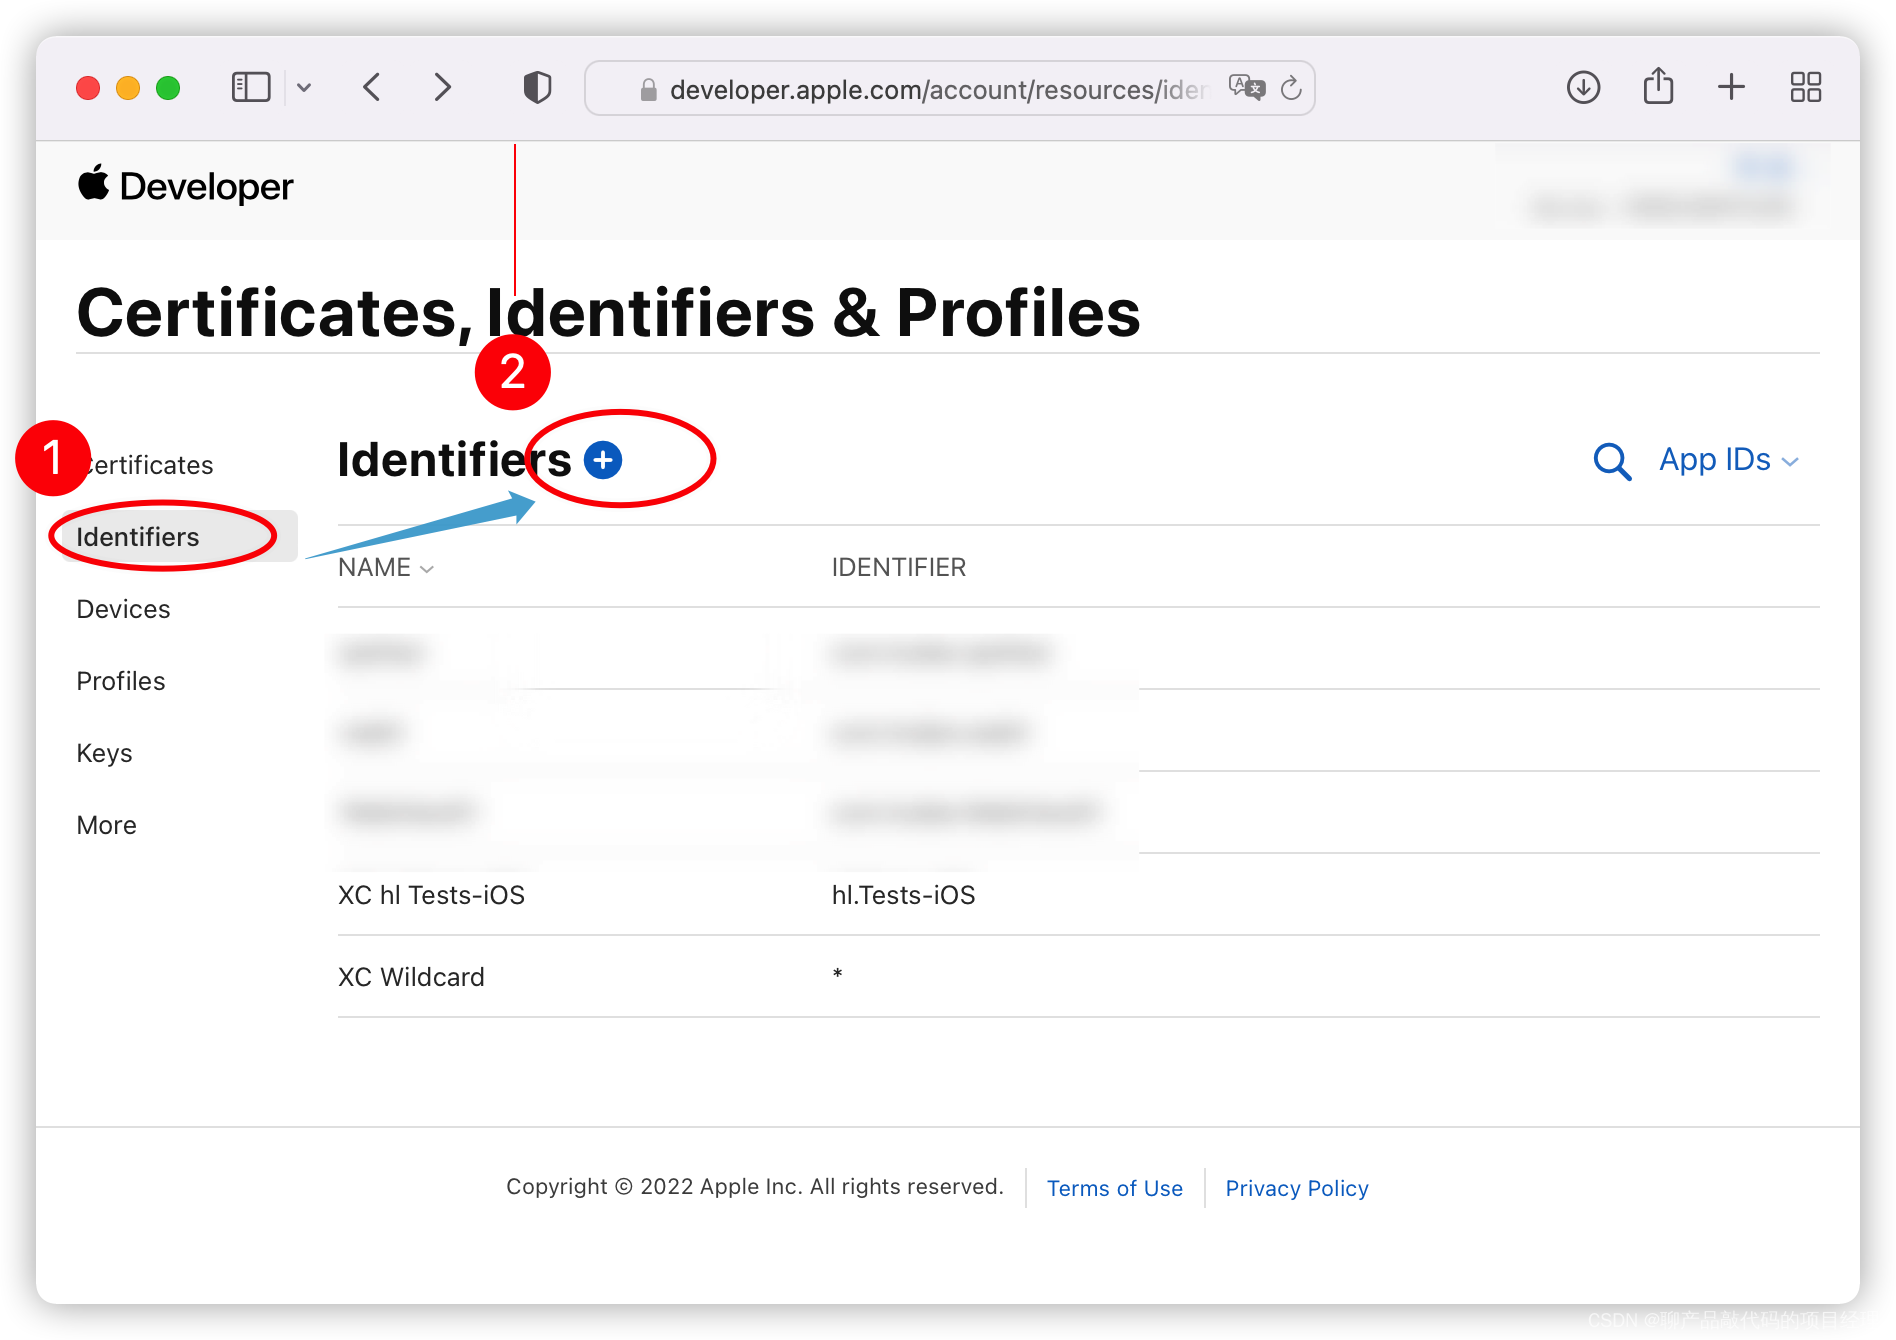The width and height of the screenshot is (1896, 1340).
Task: Show the tab overview grid icon
Action: tap(1806, 88)
